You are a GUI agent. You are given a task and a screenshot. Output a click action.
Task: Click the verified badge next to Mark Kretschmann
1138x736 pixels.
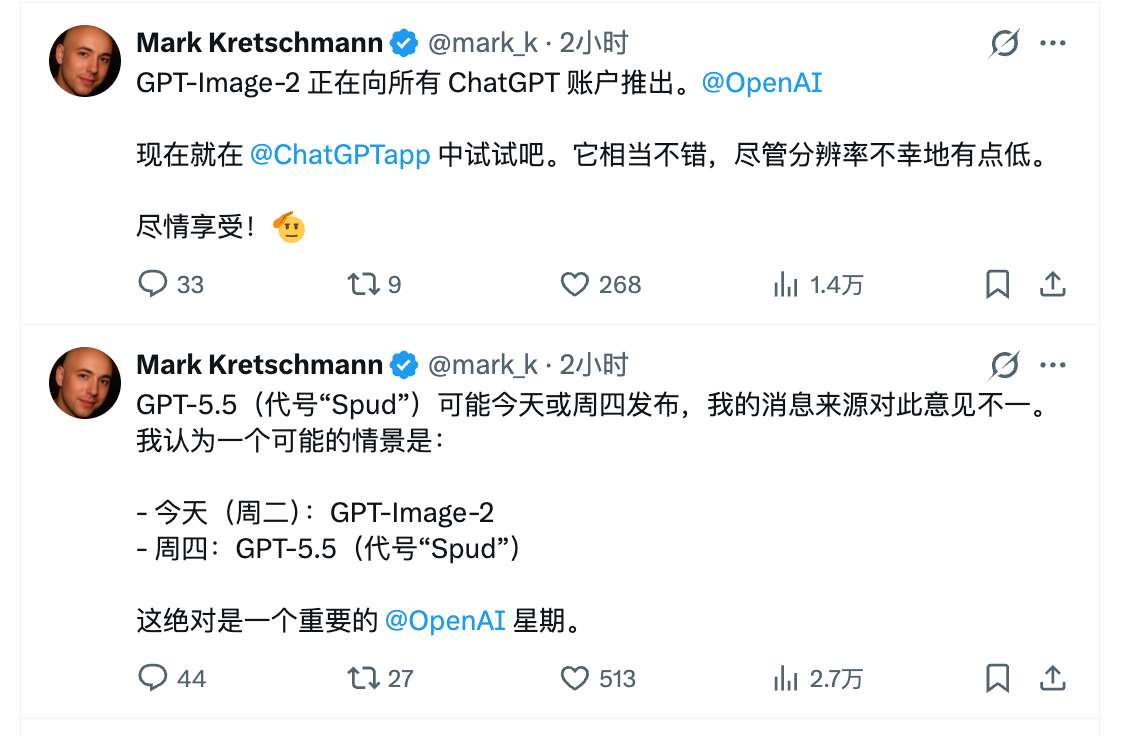(x=404, y=42)
